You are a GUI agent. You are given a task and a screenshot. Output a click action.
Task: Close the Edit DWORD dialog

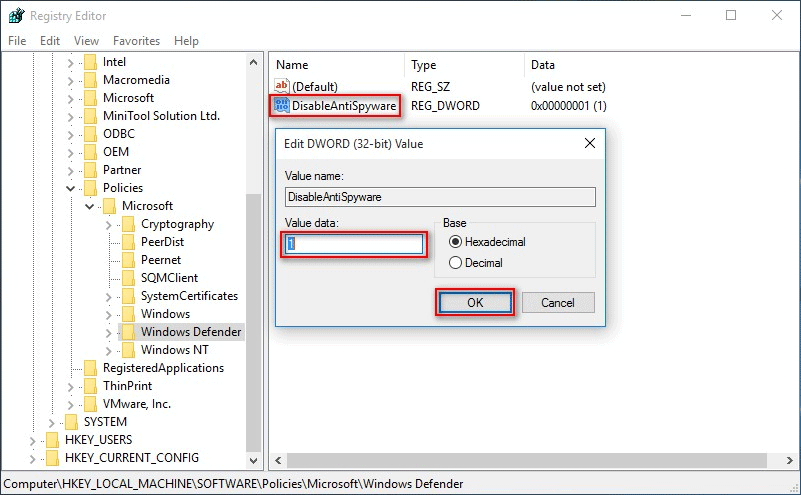click(x=589, y=143)
